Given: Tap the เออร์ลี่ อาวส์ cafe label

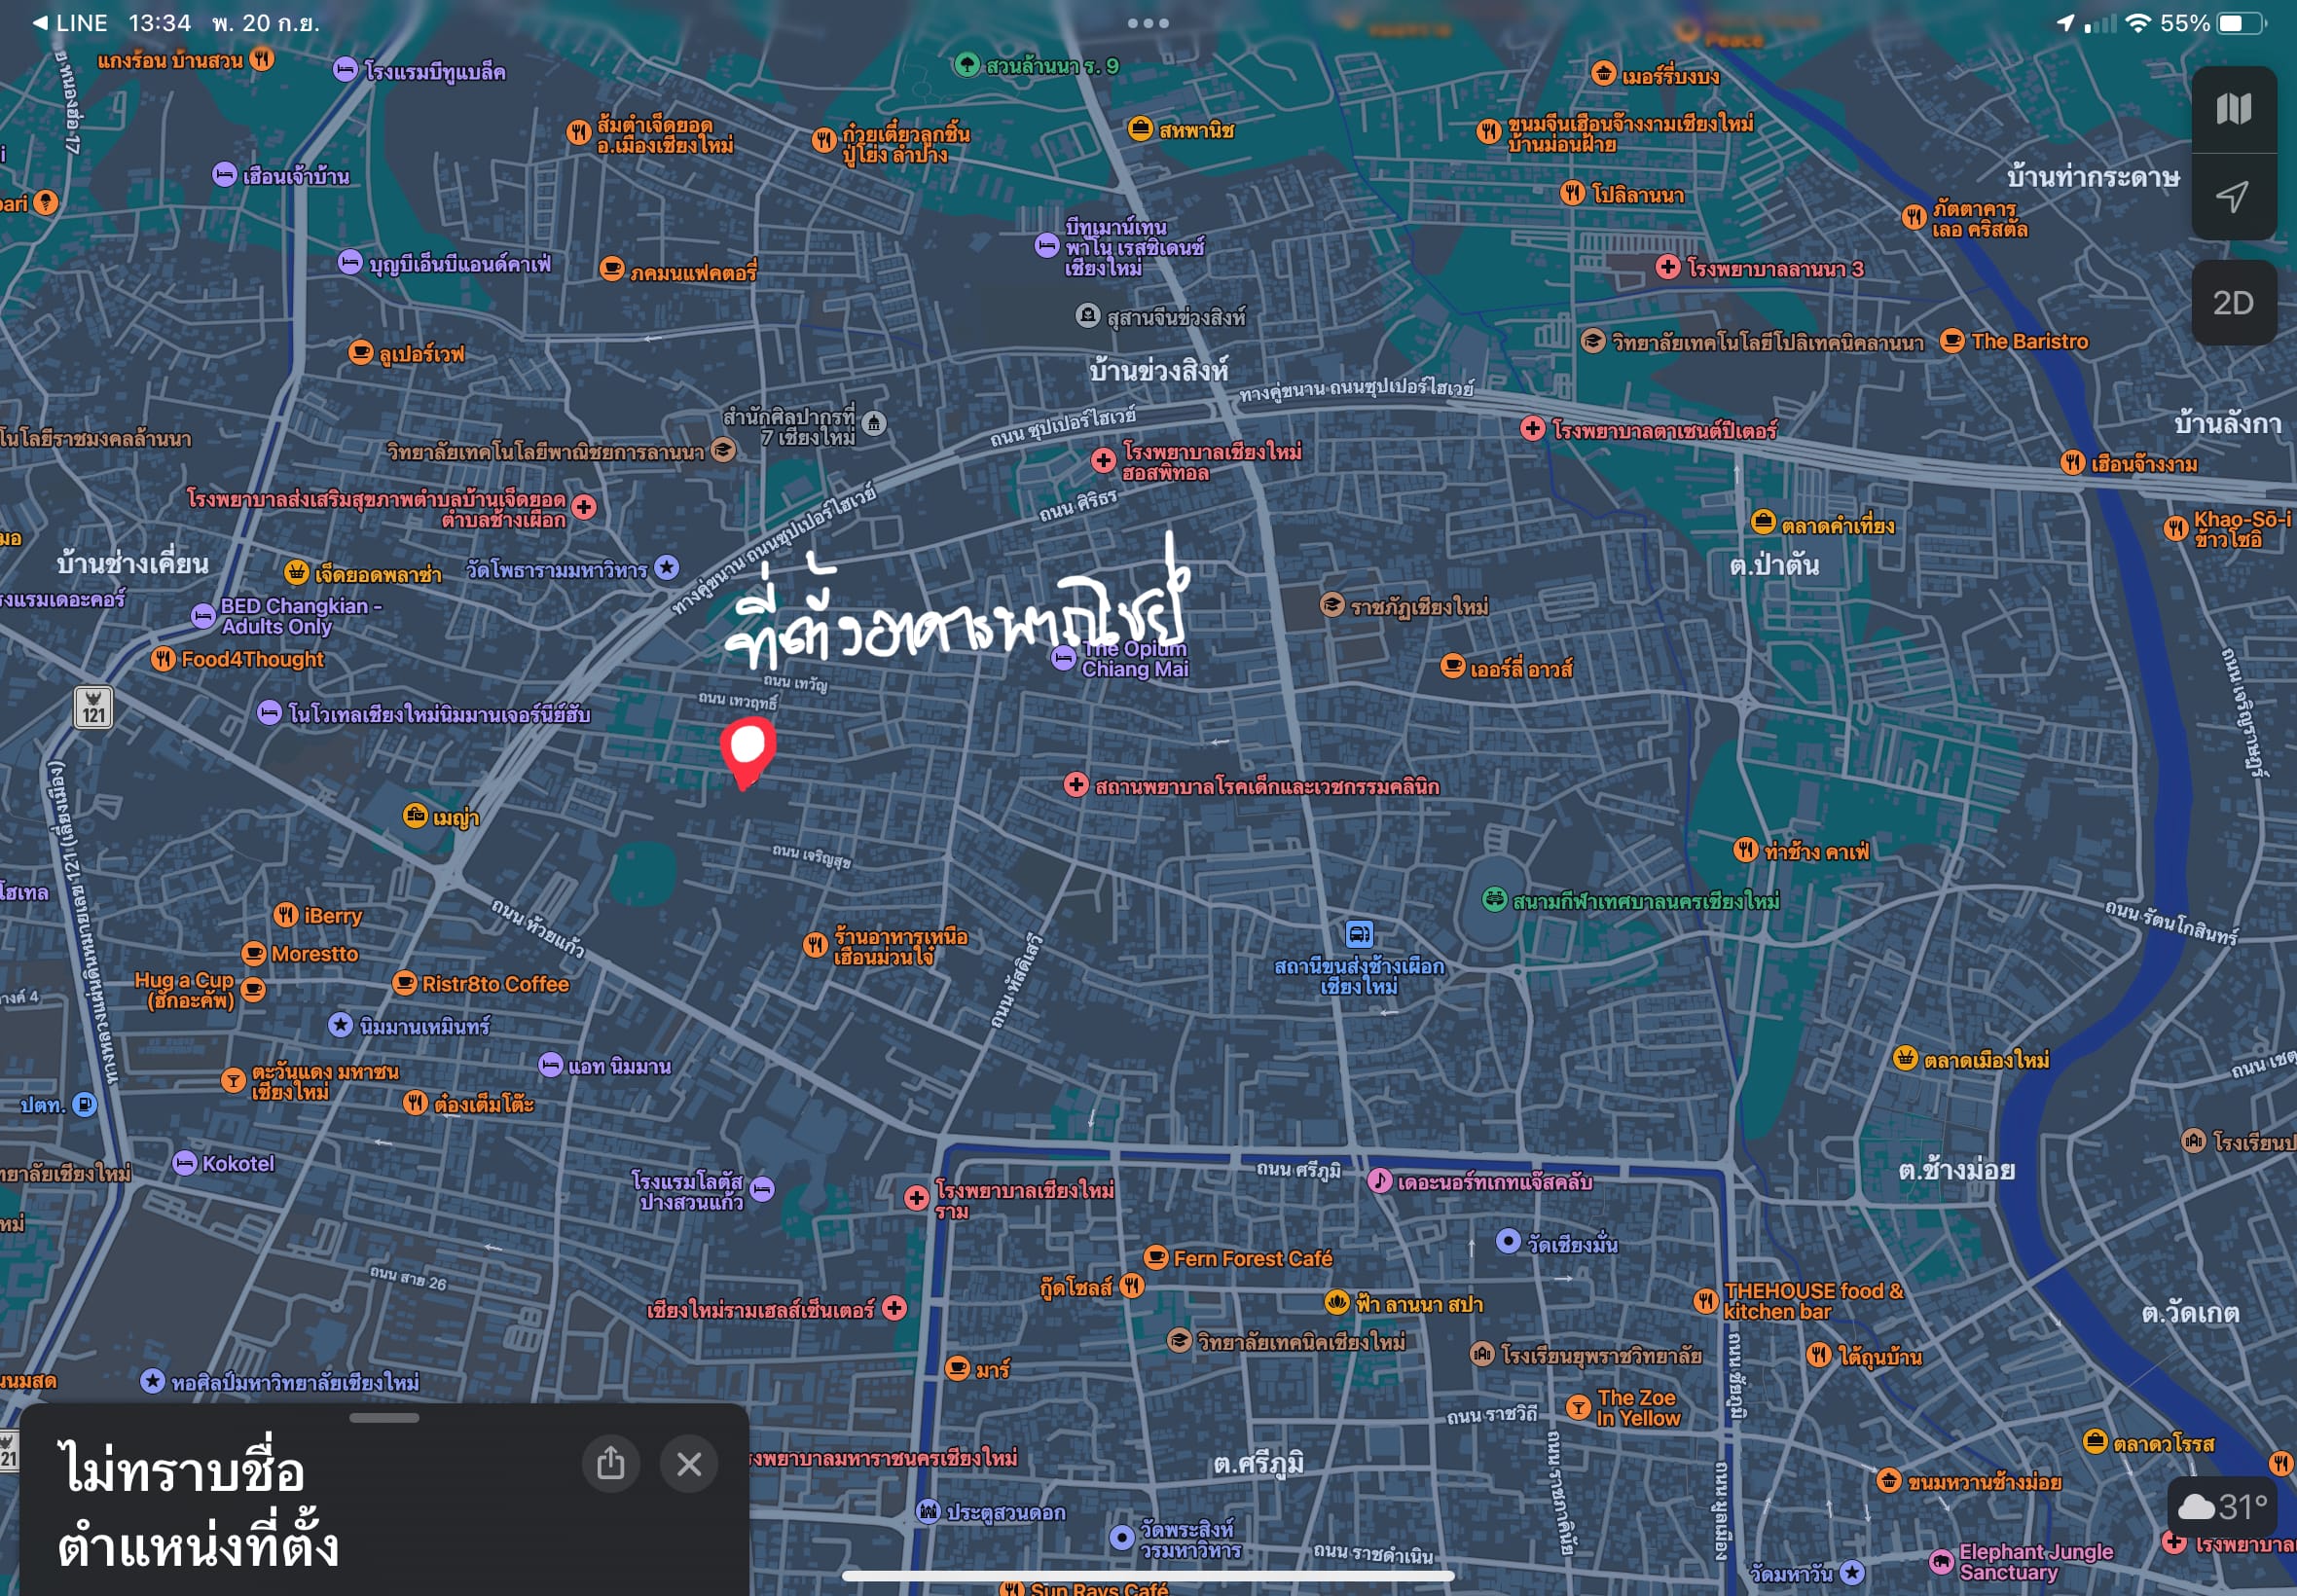Looking at the screenshot, I should coord(1521,668).
